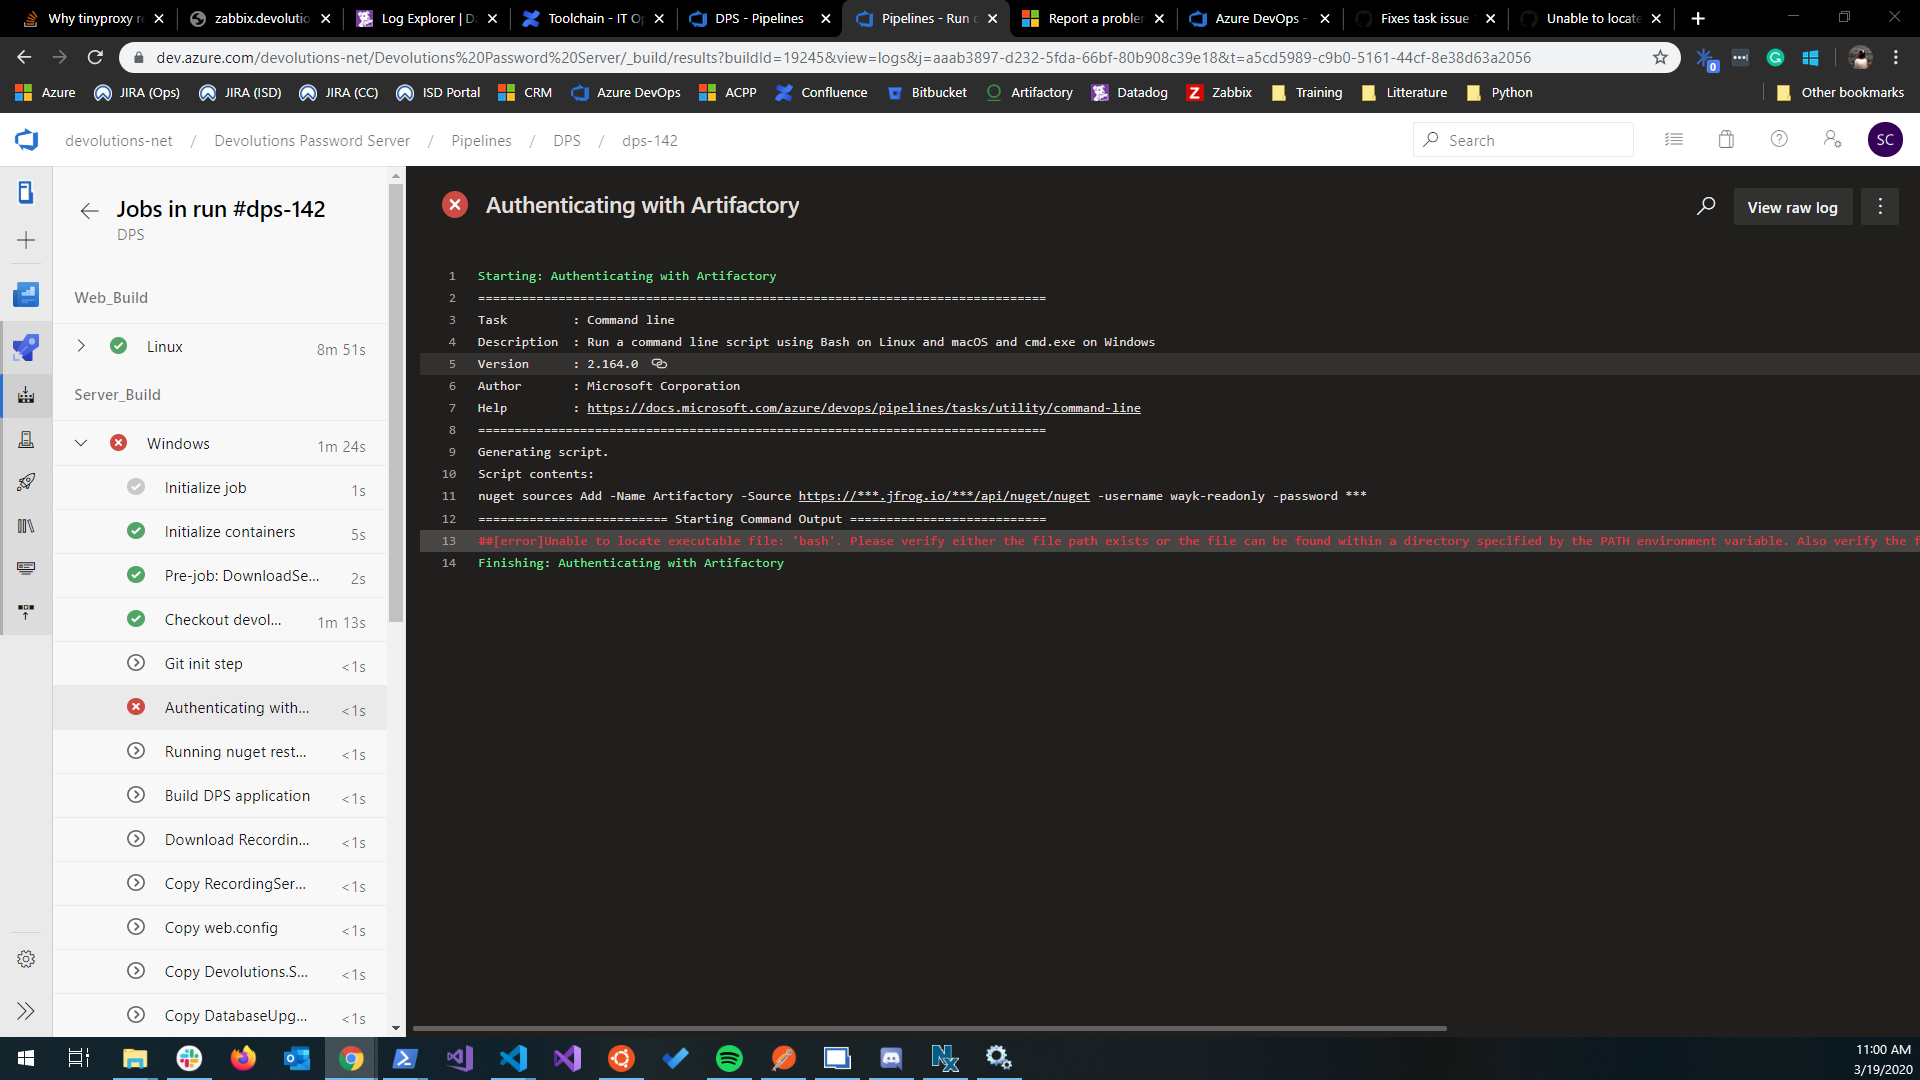Click the Azure DevOps logo icon
The width and height of the screenshot is (1920, 1080).
(x=27, y=140)
